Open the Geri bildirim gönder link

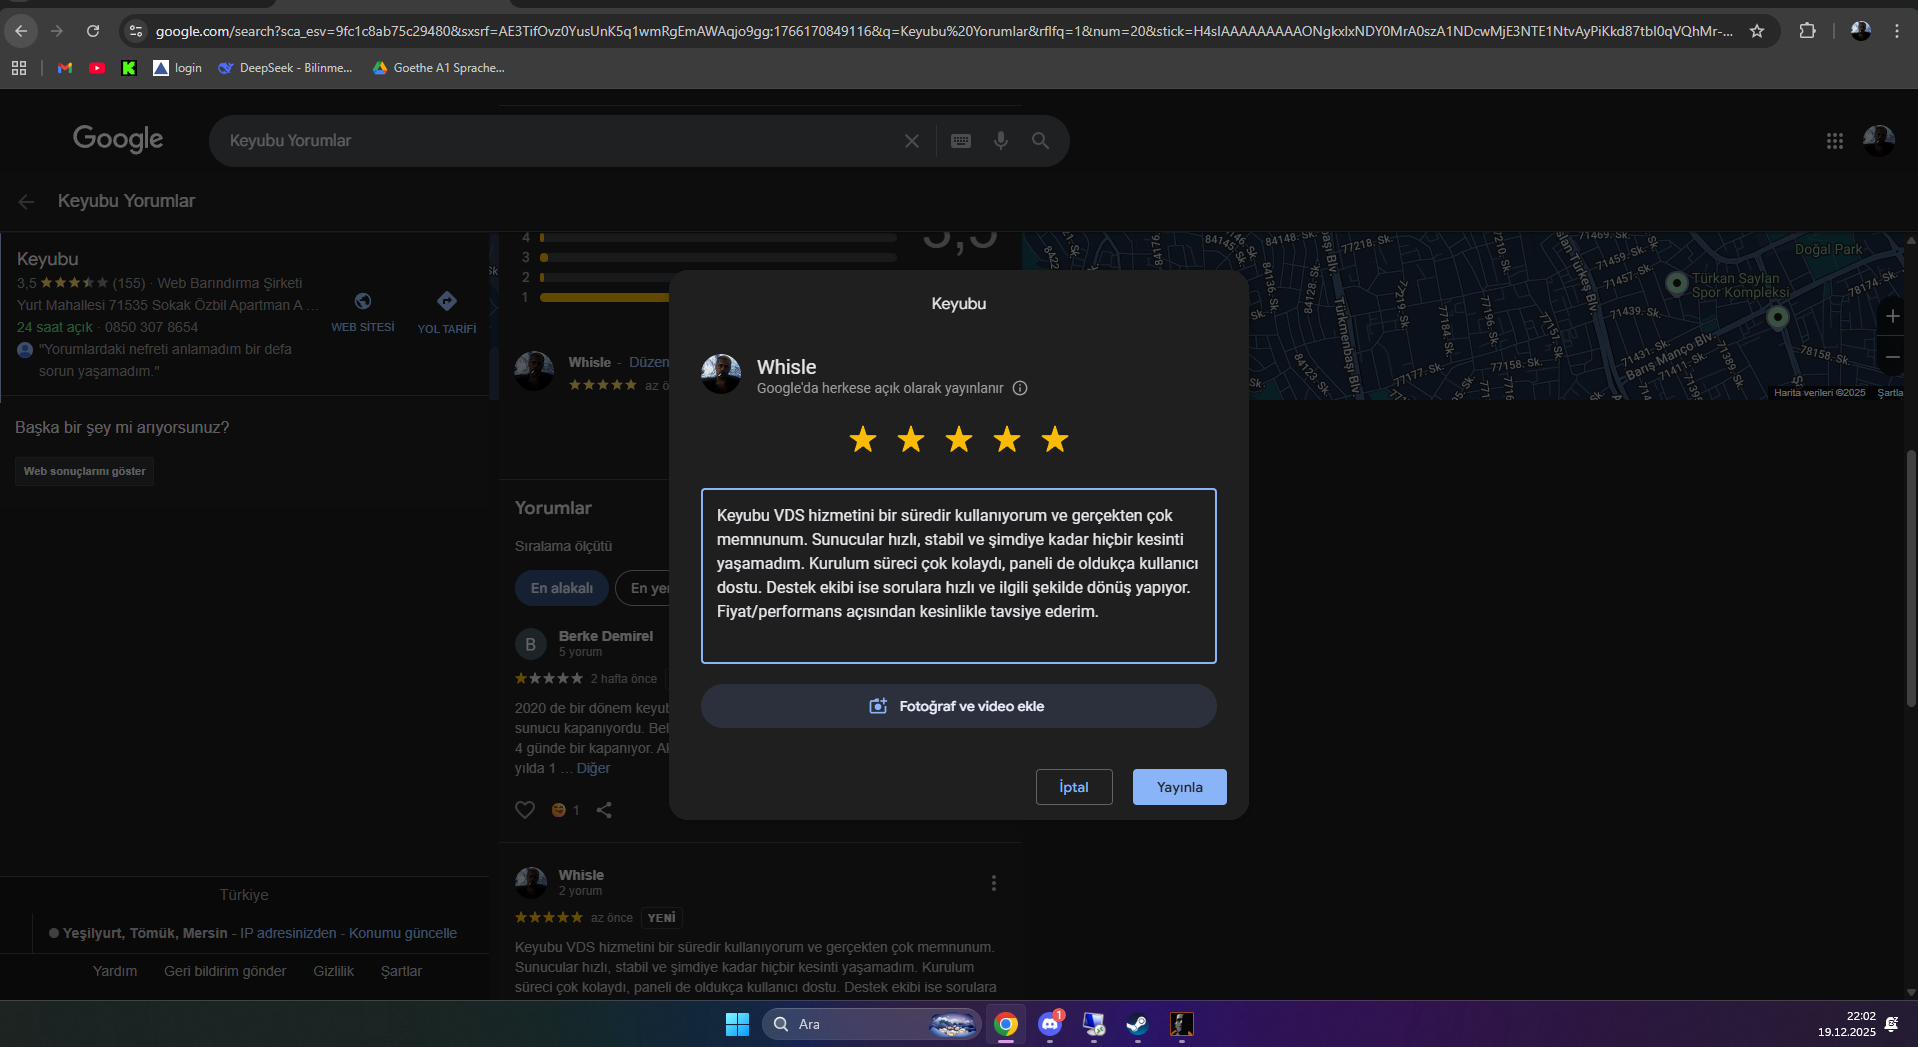(225, 971)
